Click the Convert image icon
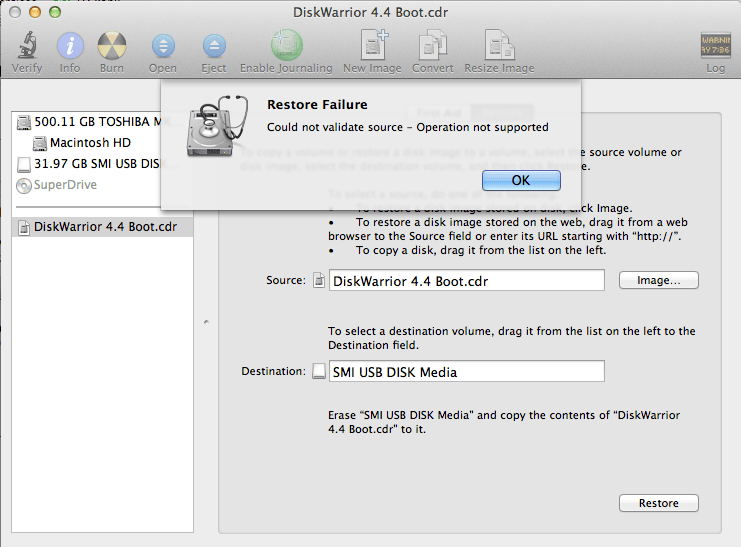The width and height of the screenshot is (741, 547). (432, 45)
